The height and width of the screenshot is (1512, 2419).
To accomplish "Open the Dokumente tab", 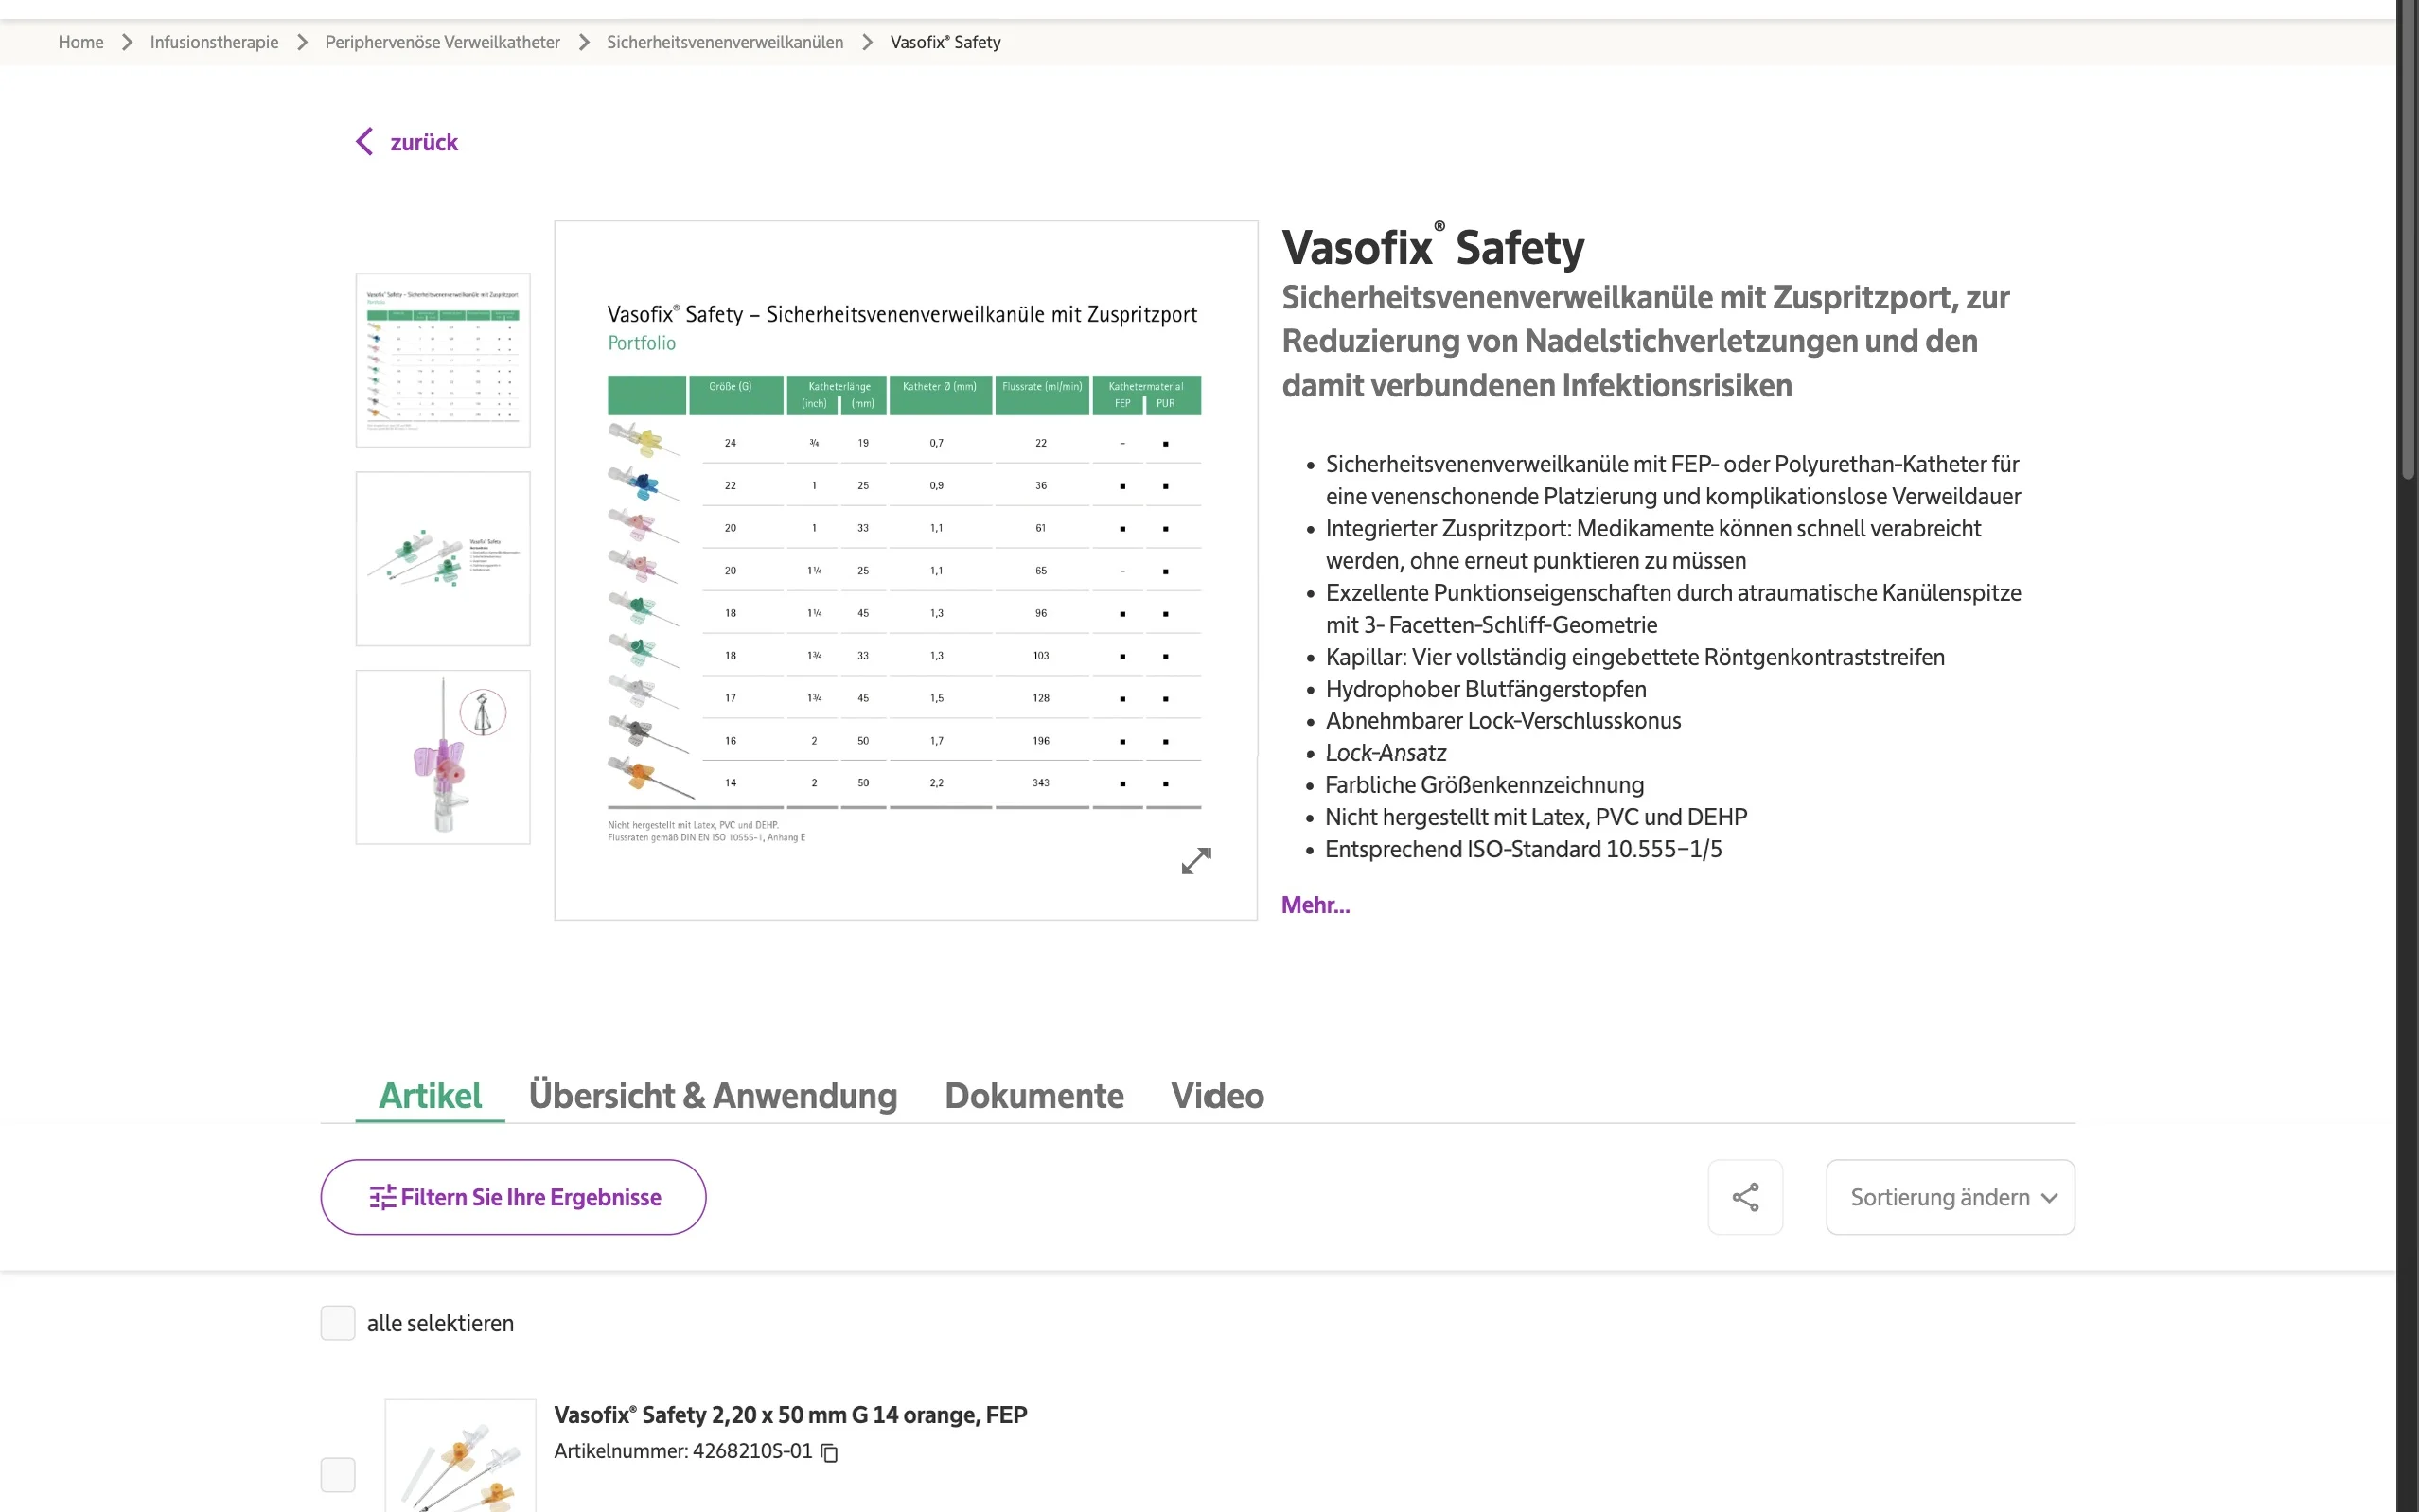I will (1034, 1096).
